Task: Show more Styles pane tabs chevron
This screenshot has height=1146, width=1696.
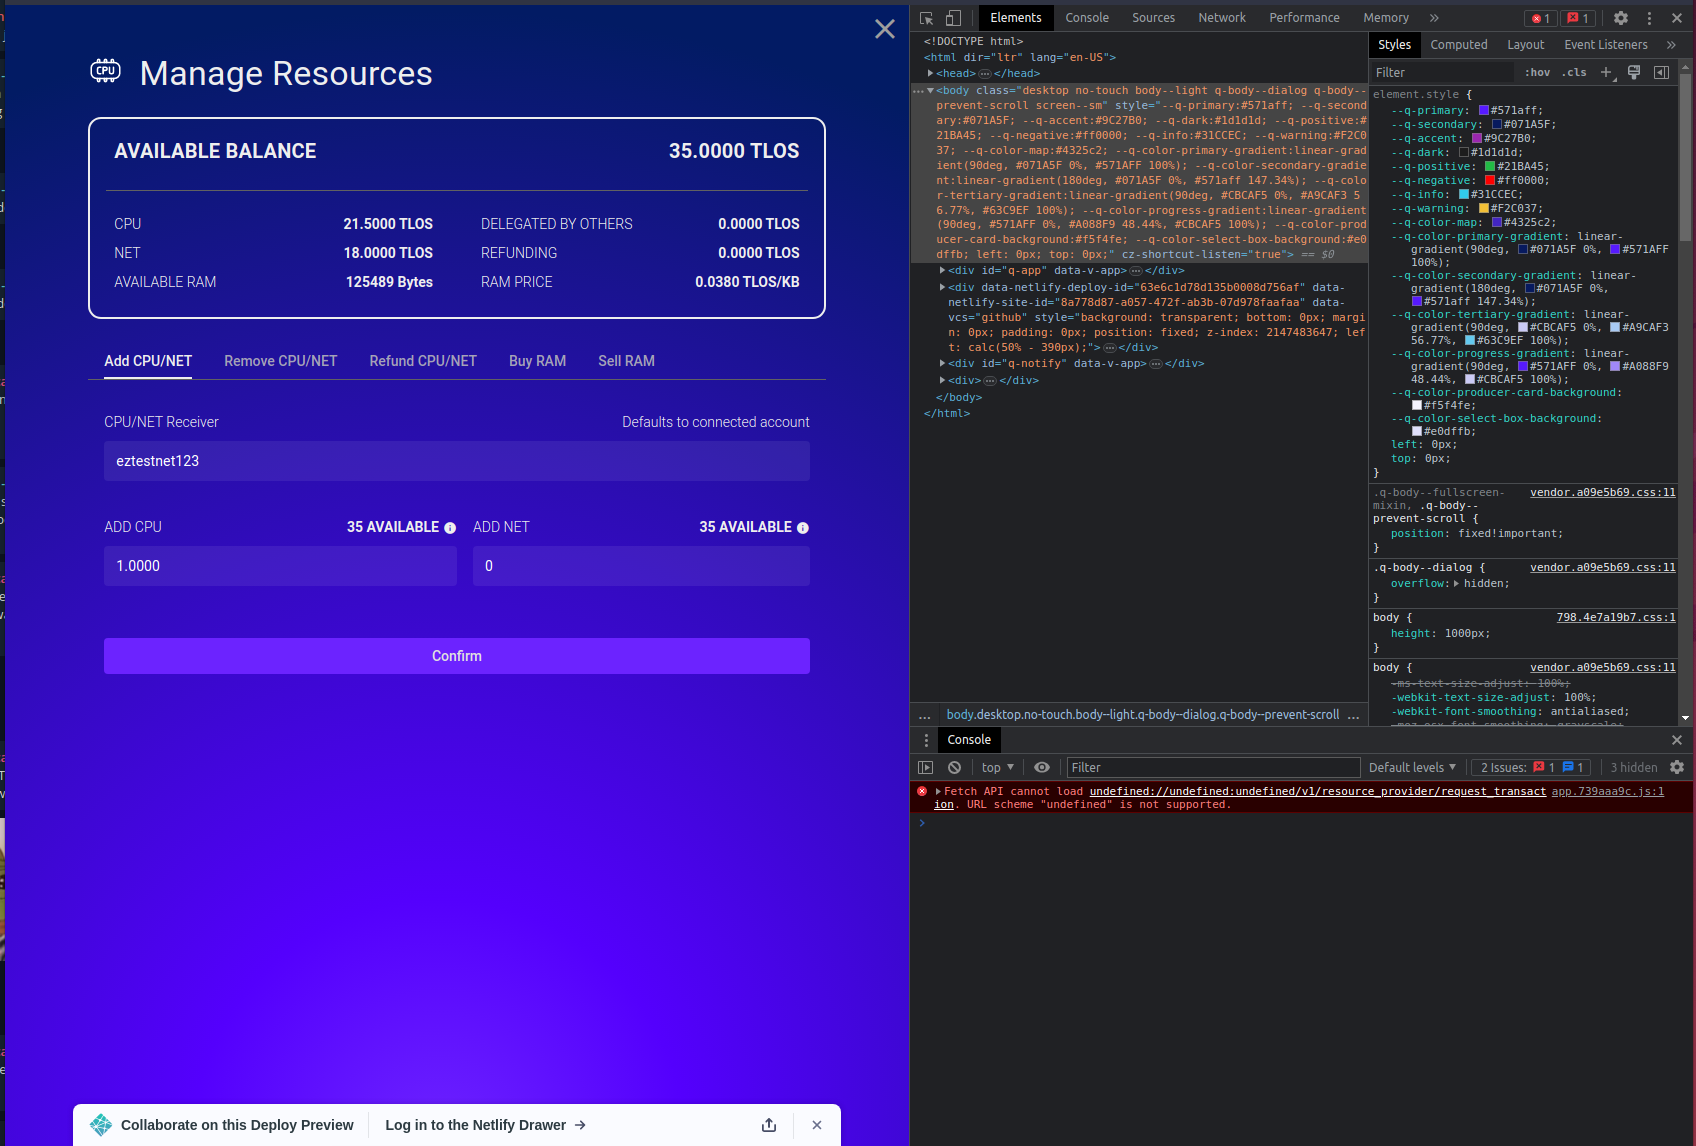Action: click(1671, 45)
